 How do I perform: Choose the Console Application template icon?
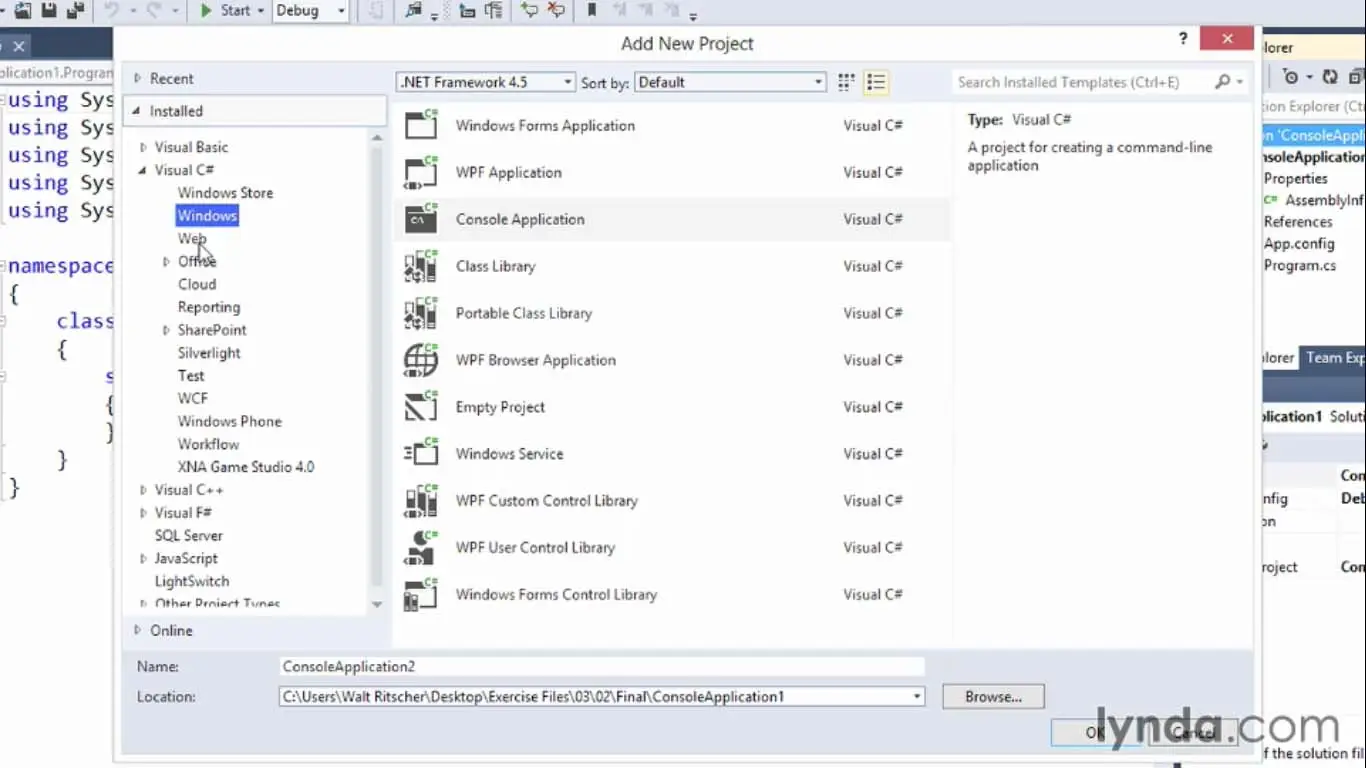(421, 219)
